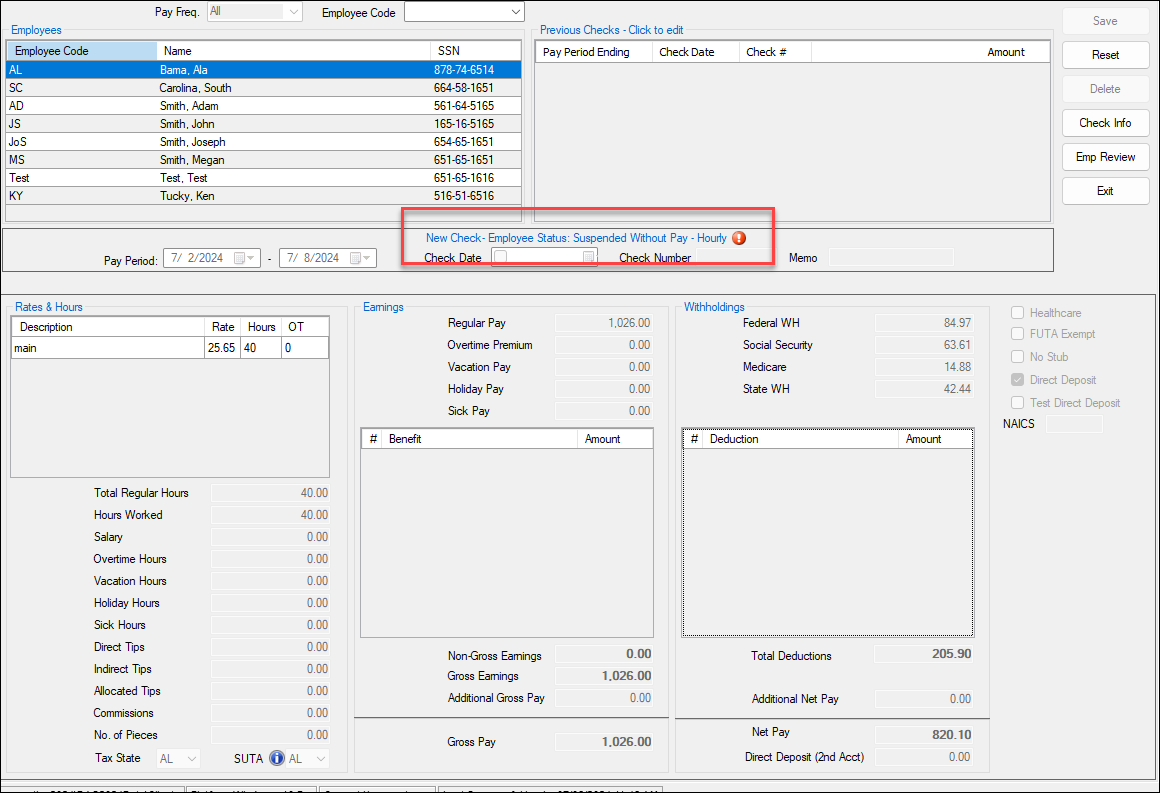Click the red employee status warning icon
Screen dimensions: 1160x793
click(x=739, y=238)
